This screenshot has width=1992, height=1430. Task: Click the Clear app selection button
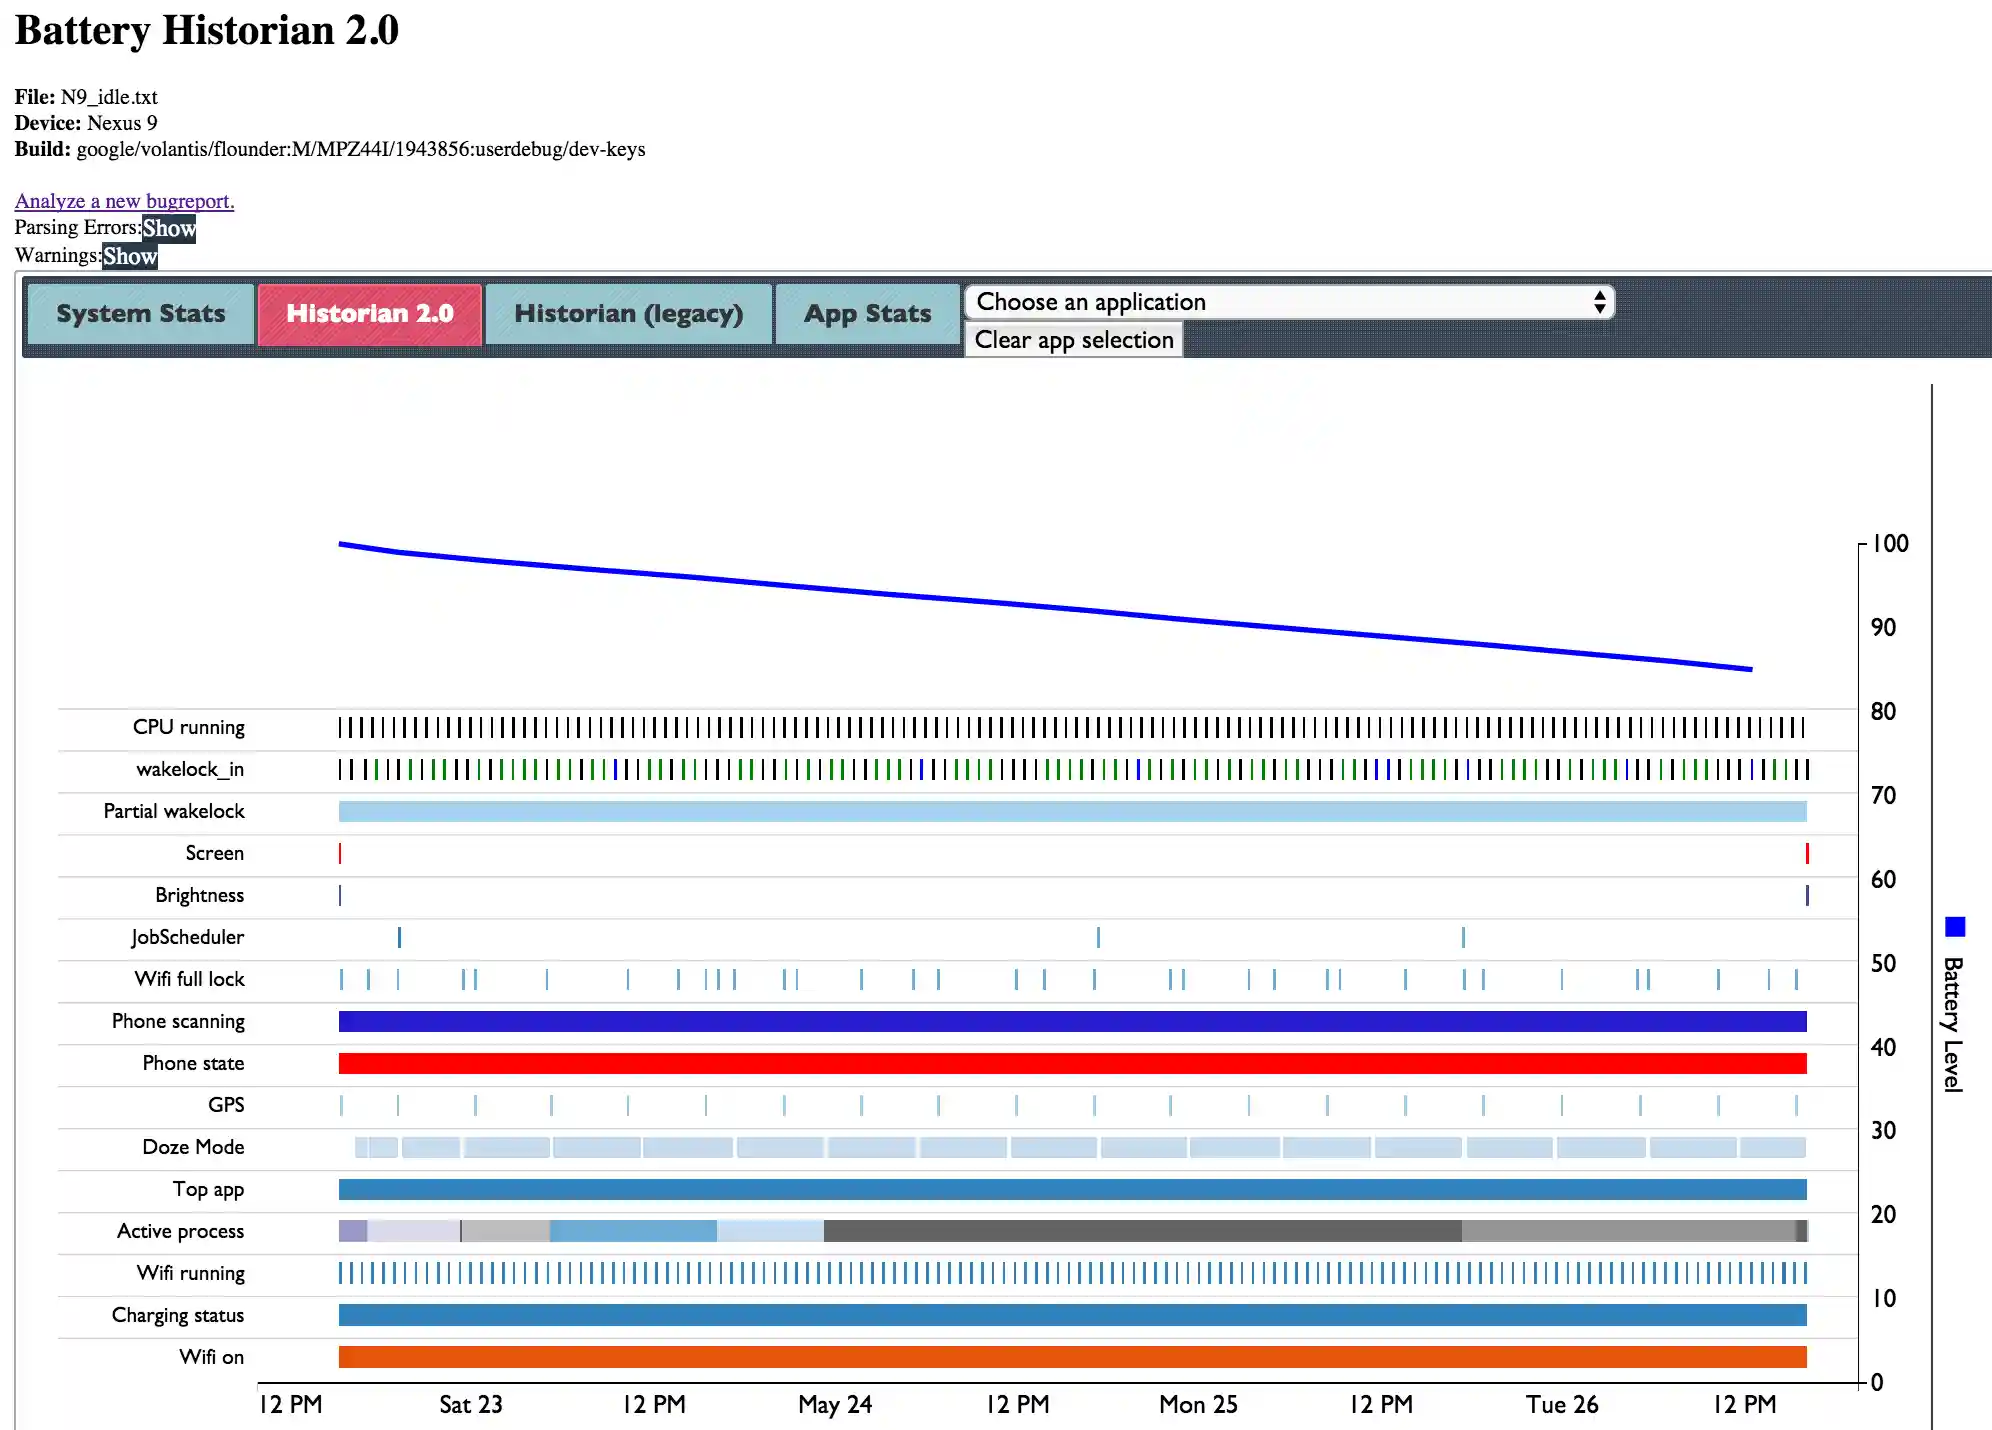tap(1074, 340)
